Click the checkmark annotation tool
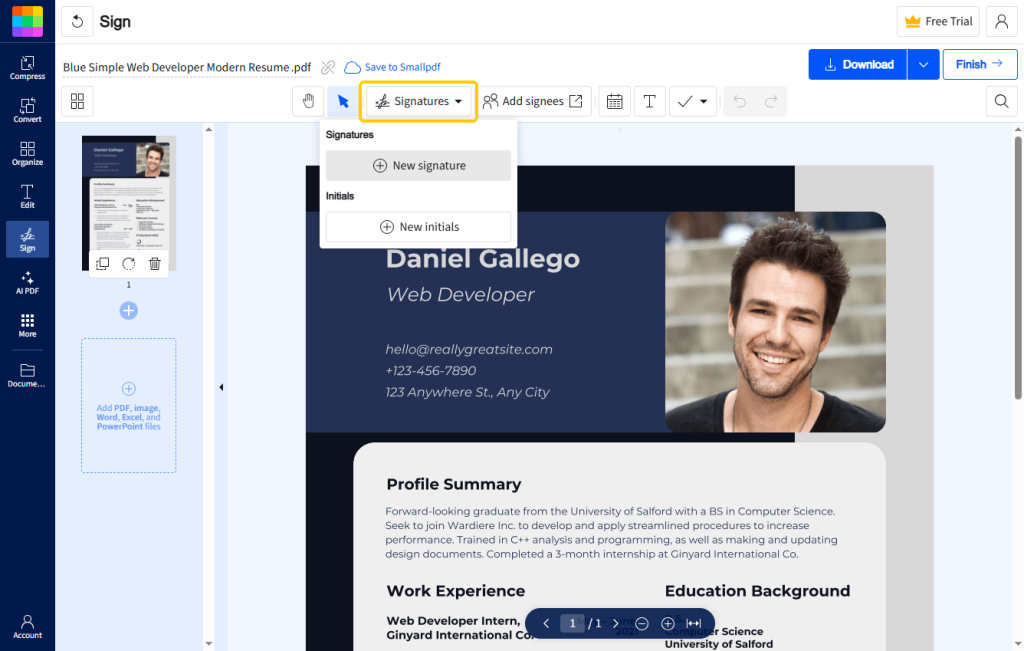Viewport: 1024px width, 651px height. (685, 101)
